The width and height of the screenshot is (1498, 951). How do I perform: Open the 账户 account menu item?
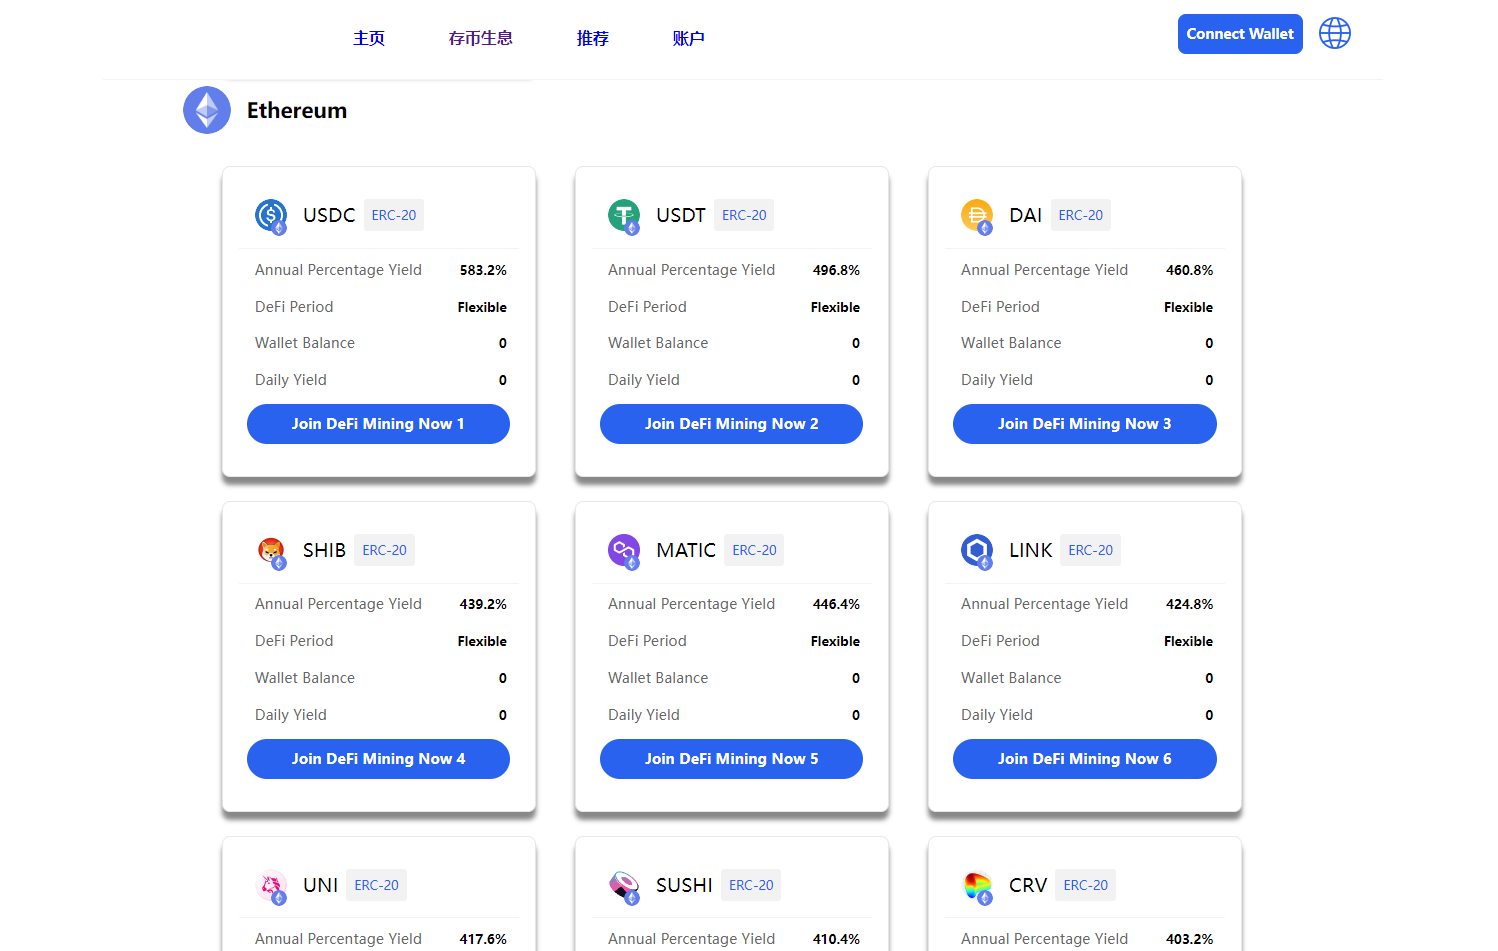(x=689, y=38)
